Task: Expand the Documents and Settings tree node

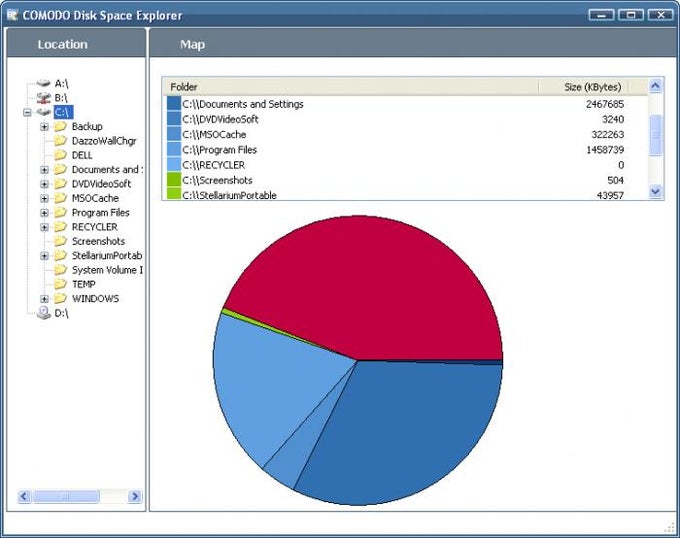Action: pos(44,170)
